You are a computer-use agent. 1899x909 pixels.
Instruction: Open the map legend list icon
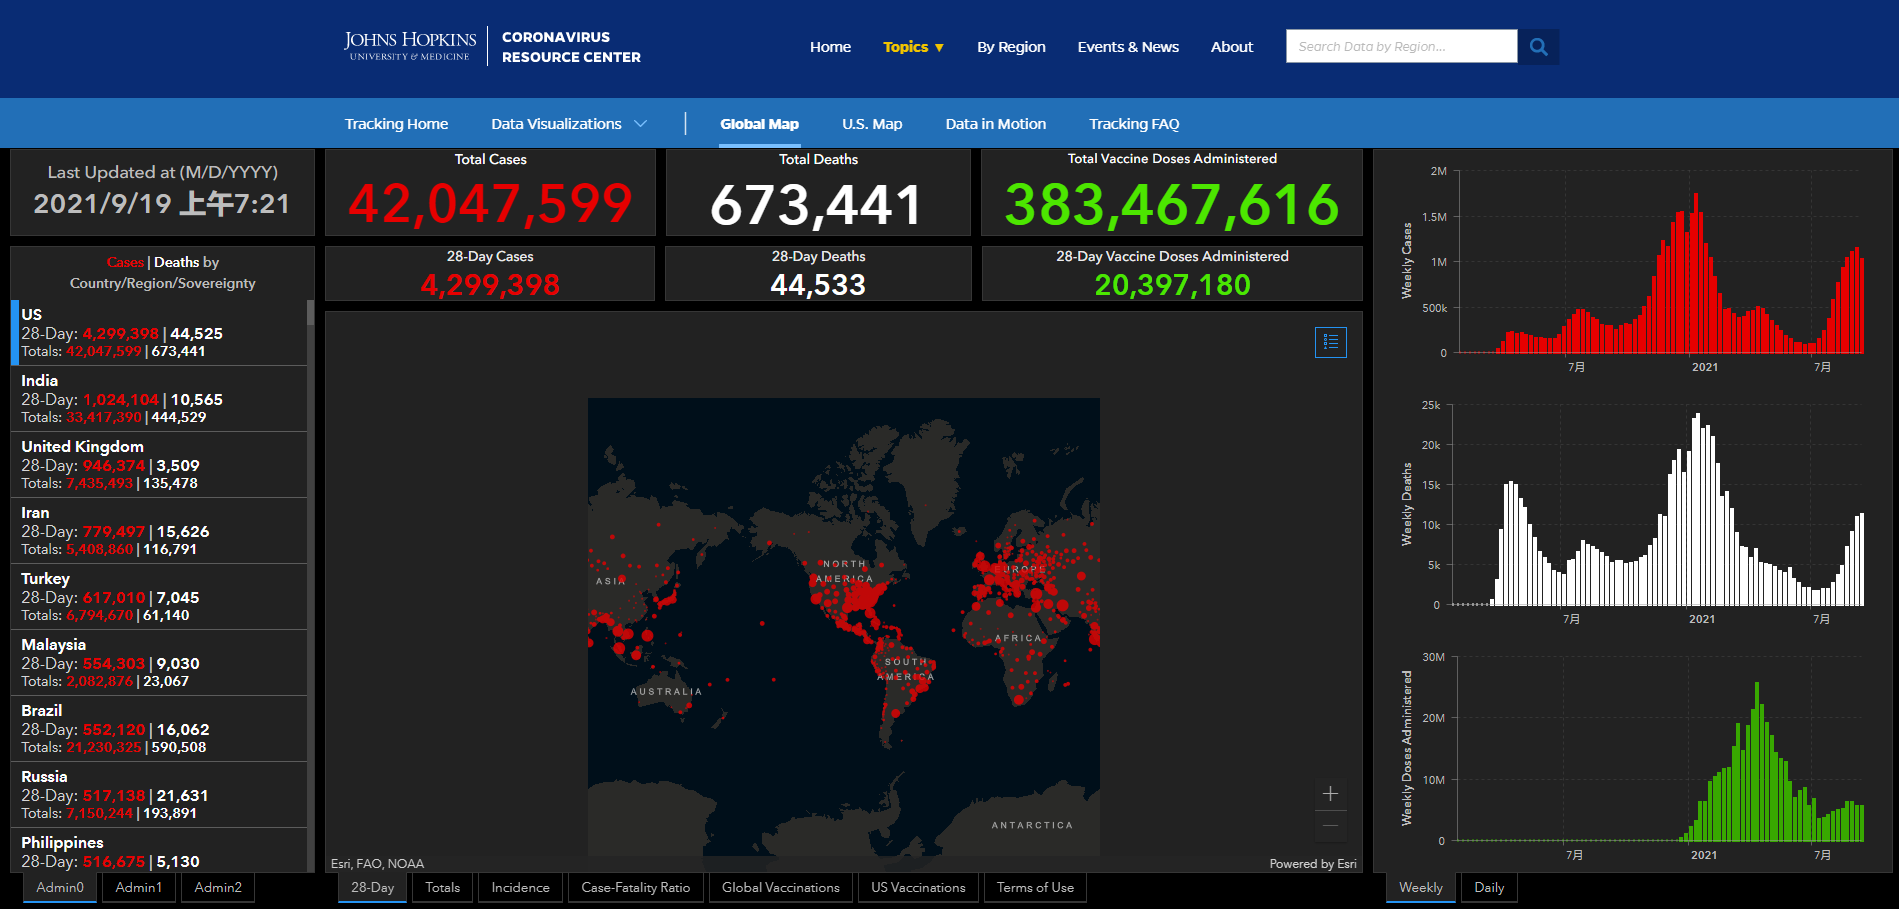1330,342
